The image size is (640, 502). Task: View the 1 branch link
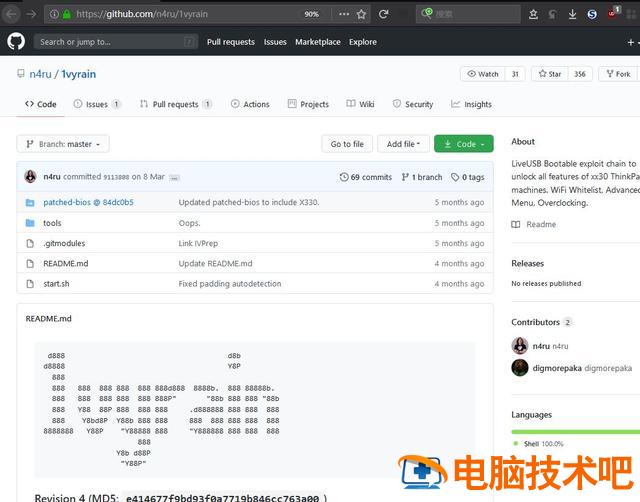(422, 177)
